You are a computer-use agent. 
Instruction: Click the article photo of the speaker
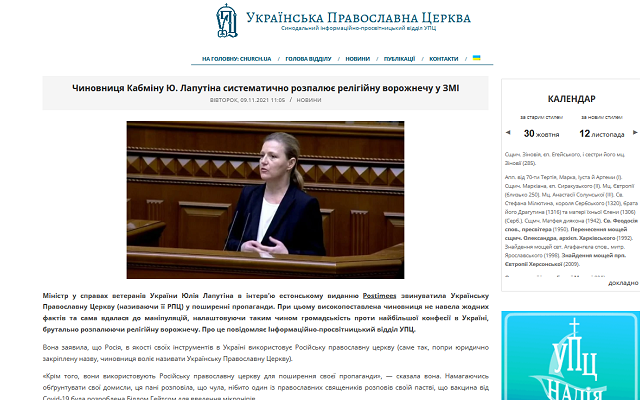point(265,200)
